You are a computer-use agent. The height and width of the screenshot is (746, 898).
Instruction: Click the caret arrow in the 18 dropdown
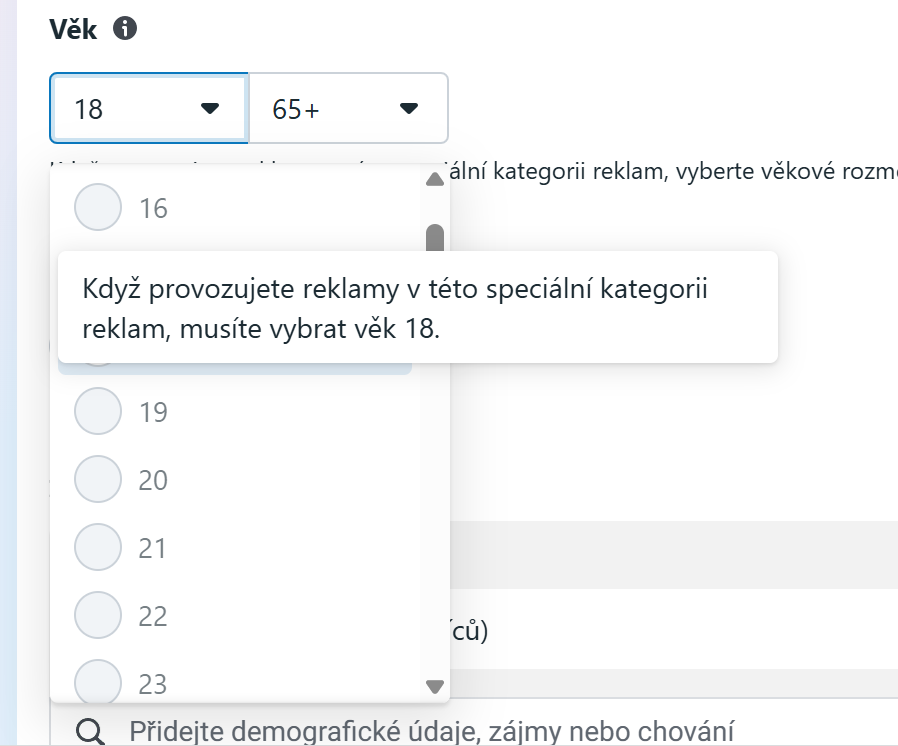pos(209,108)
